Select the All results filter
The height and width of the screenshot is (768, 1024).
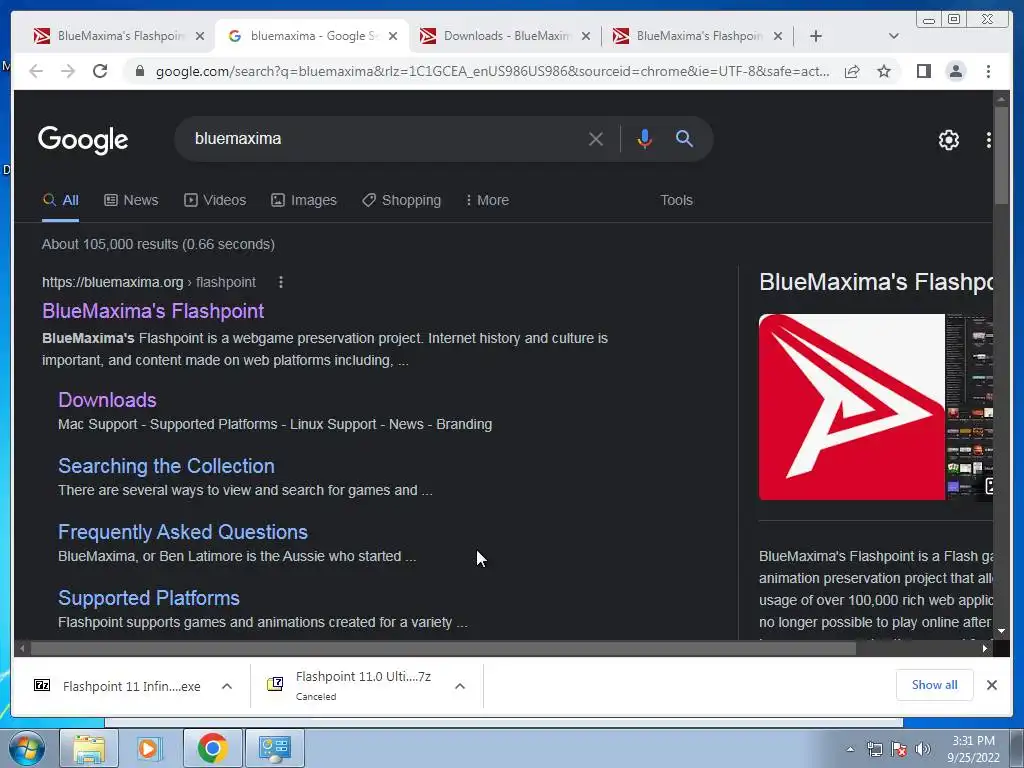click(x=60, y=200)
